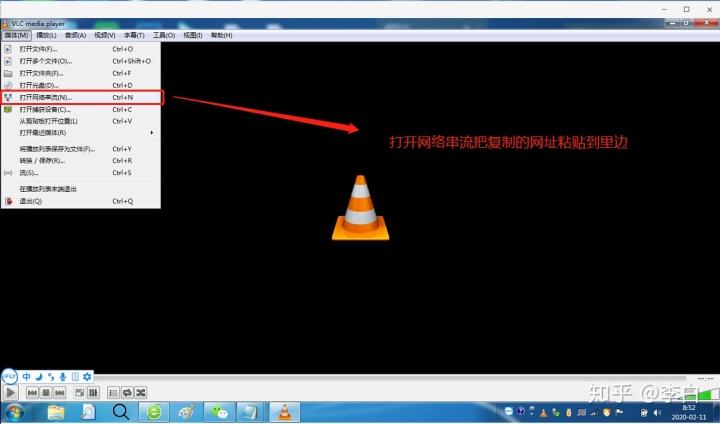Open Paint palette icon in taskbar
Screen dimensions: 720x424
pyautogui.click(x=186, y=412)
